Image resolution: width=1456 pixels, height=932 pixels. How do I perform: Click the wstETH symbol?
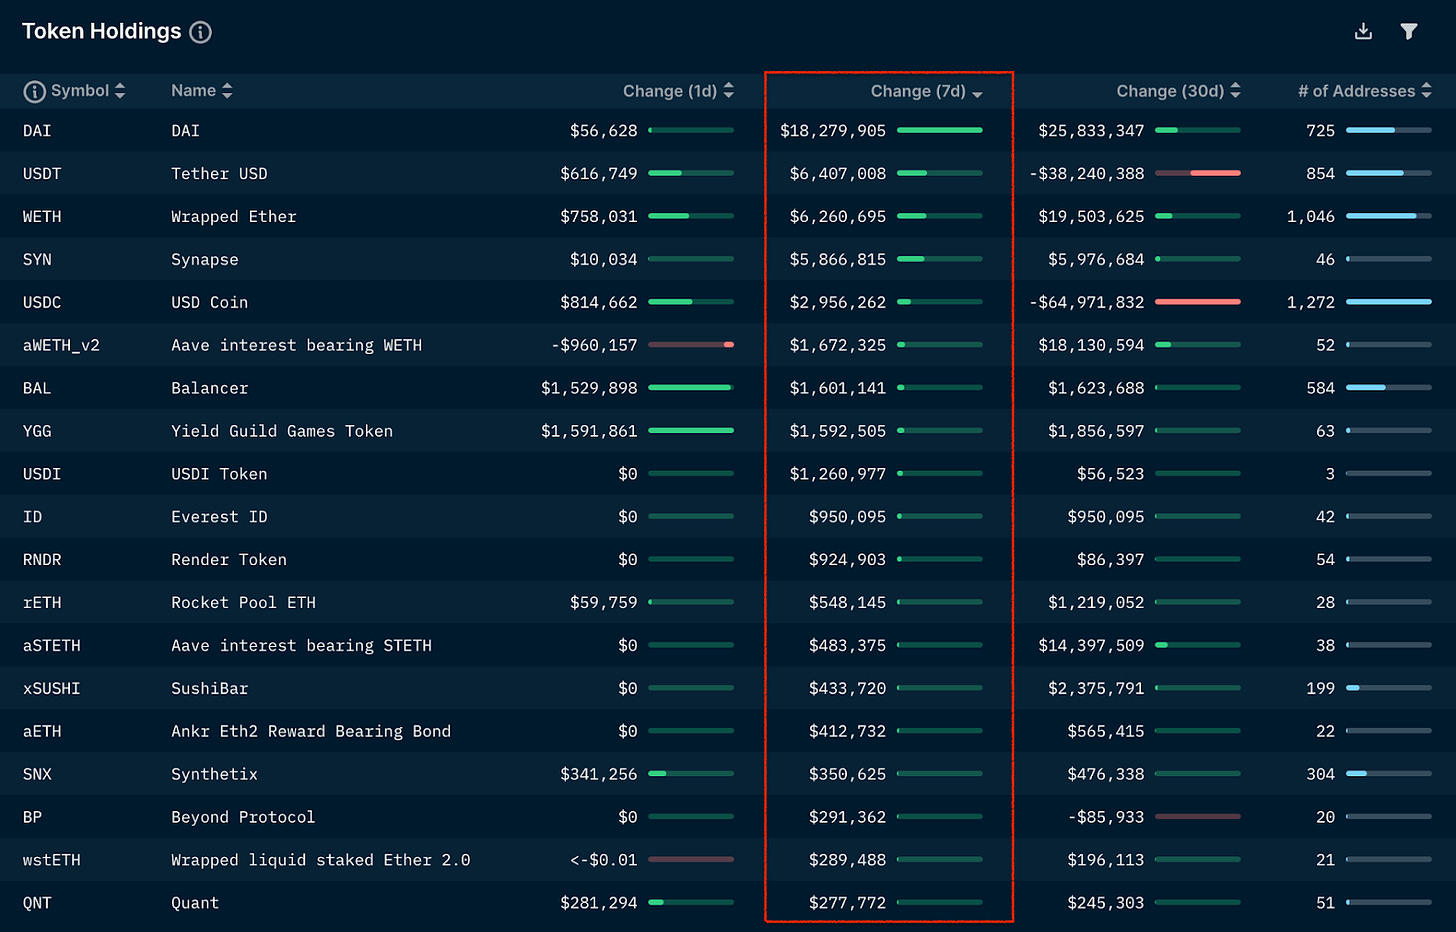pos(52,861)
